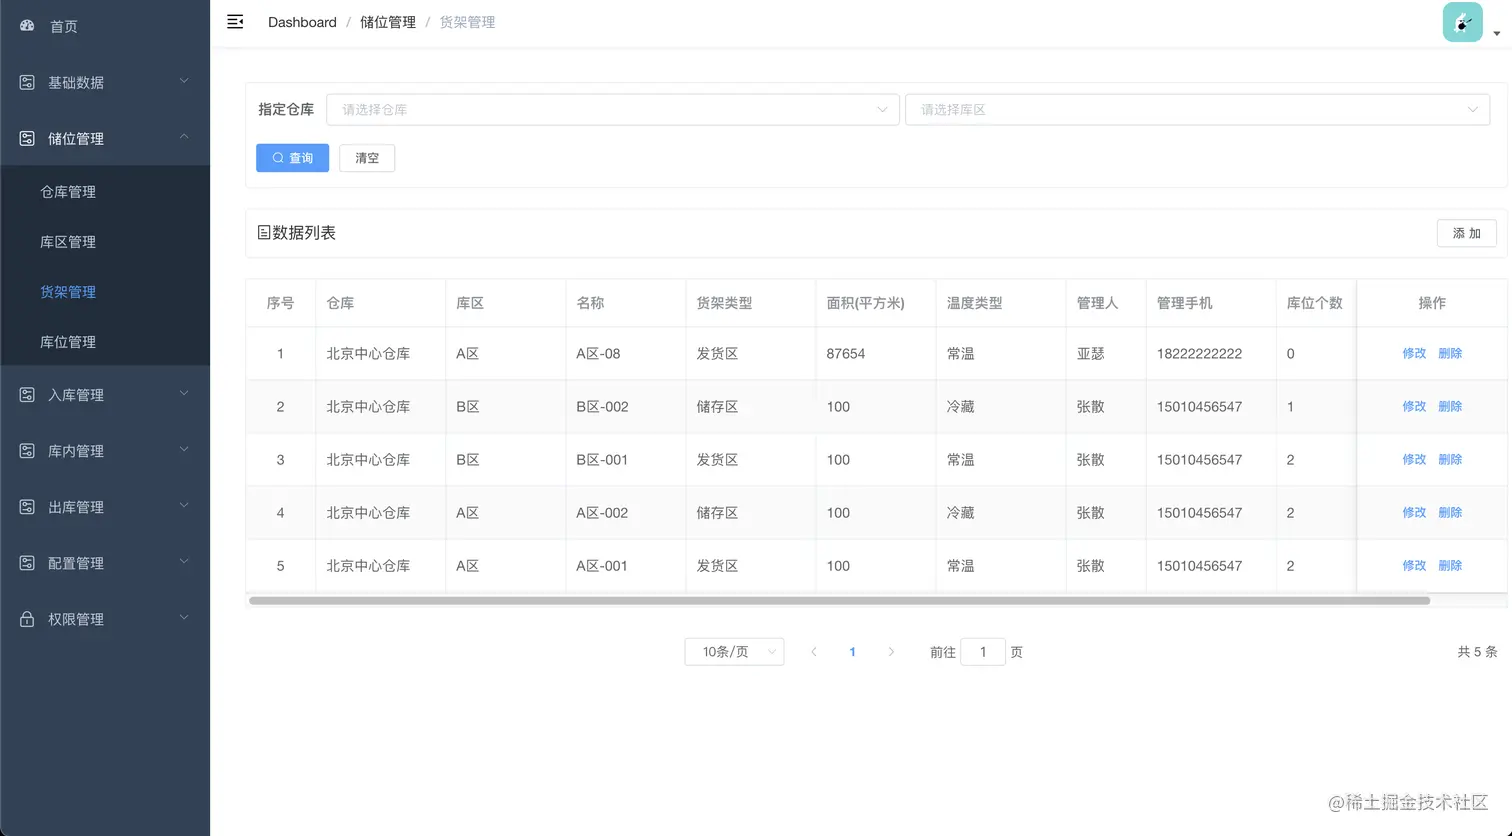The image size is (1512, 836).
Task: Click 删除 for row B区-001
Action: click(x=1450, y=459)
